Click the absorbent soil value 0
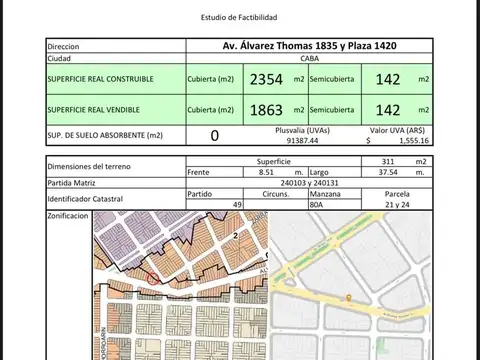 [x=215, y=136]
